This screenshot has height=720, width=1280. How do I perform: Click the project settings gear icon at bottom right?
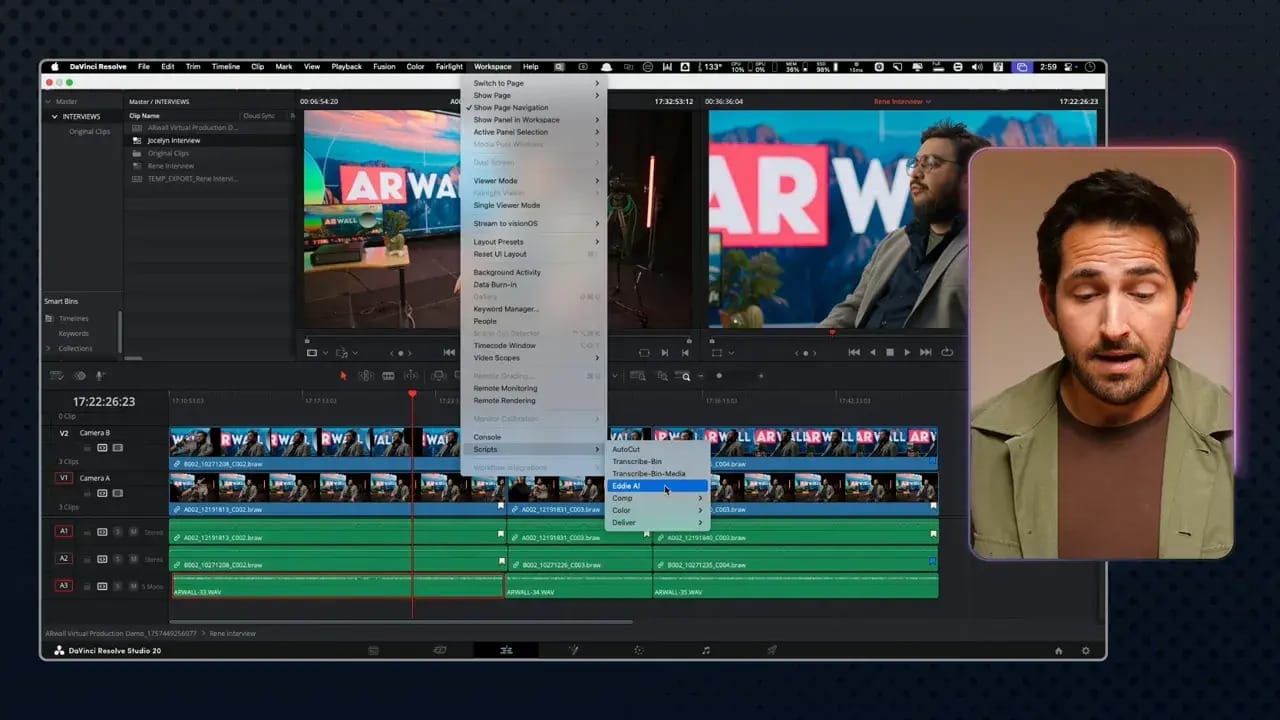(x=1085, y=650)
